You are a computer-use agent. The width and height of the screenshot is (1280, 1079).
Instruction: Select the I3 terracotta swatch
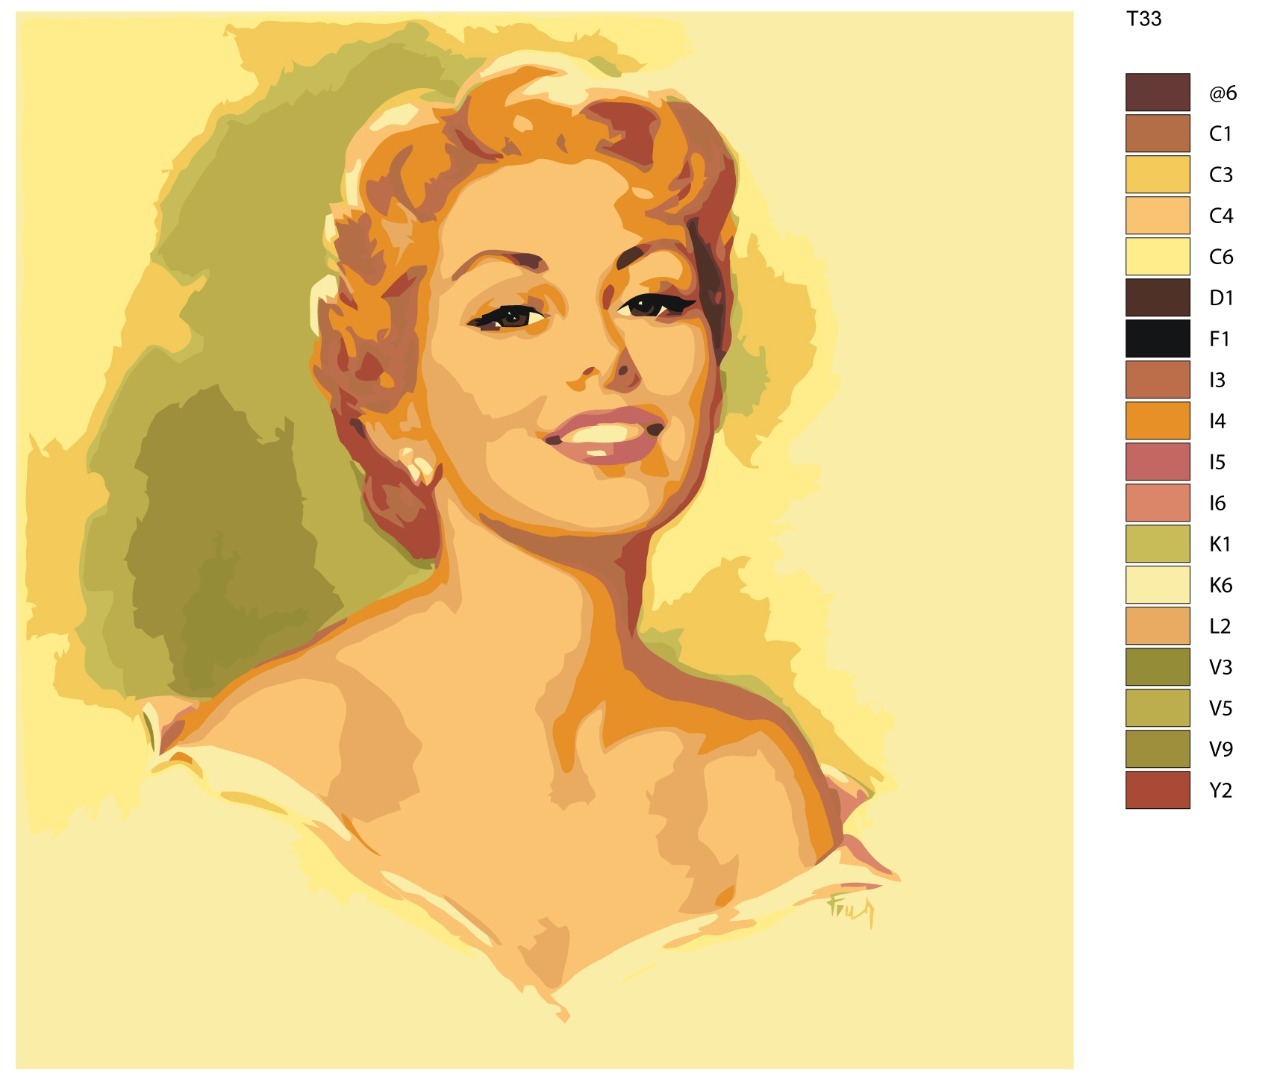[x=1157, y=379]
